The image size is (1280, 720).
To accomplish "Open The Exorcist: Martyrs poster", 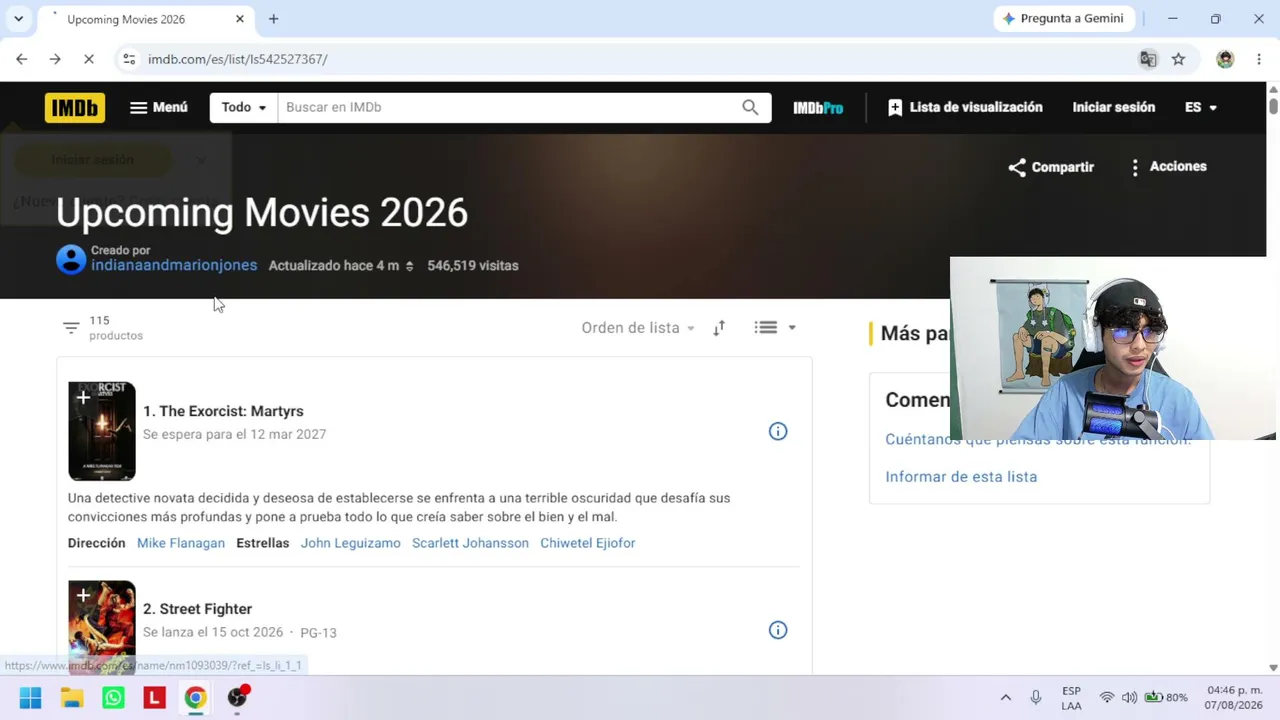I will coord(102,431).
